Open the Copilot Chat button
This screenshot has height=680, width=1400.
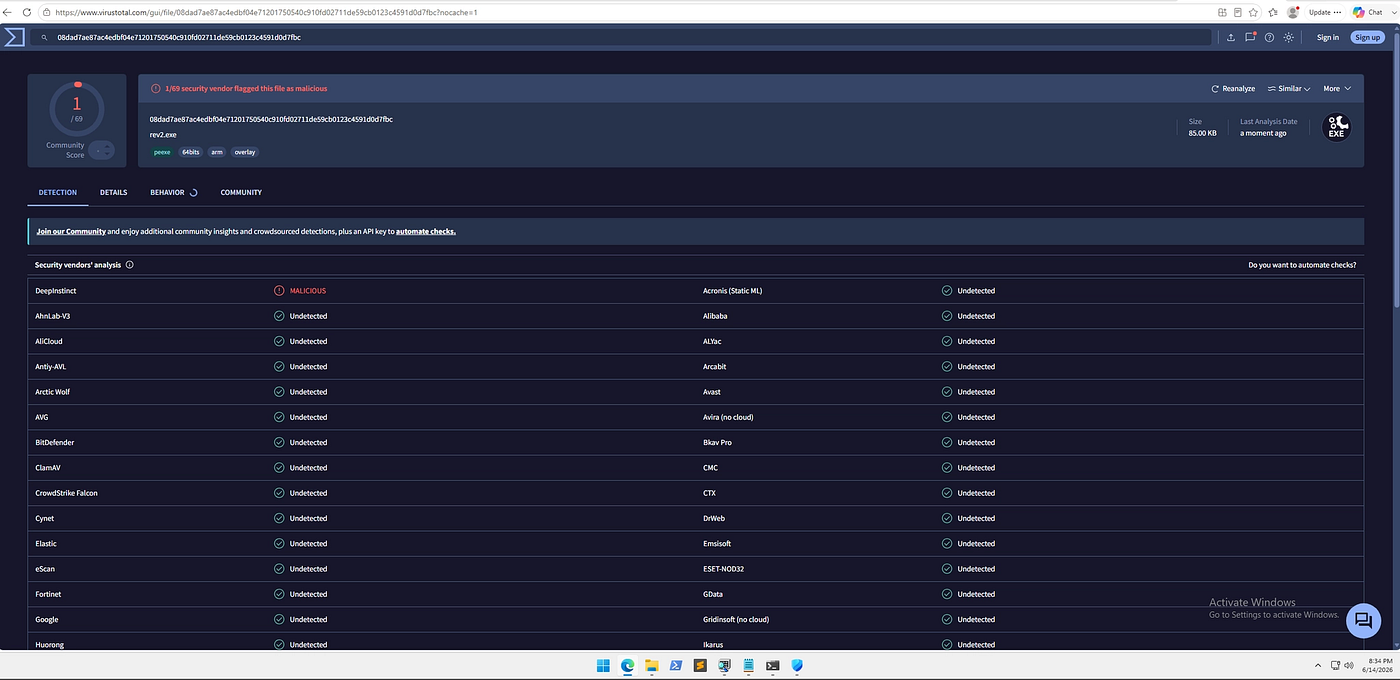point(1367,12)
